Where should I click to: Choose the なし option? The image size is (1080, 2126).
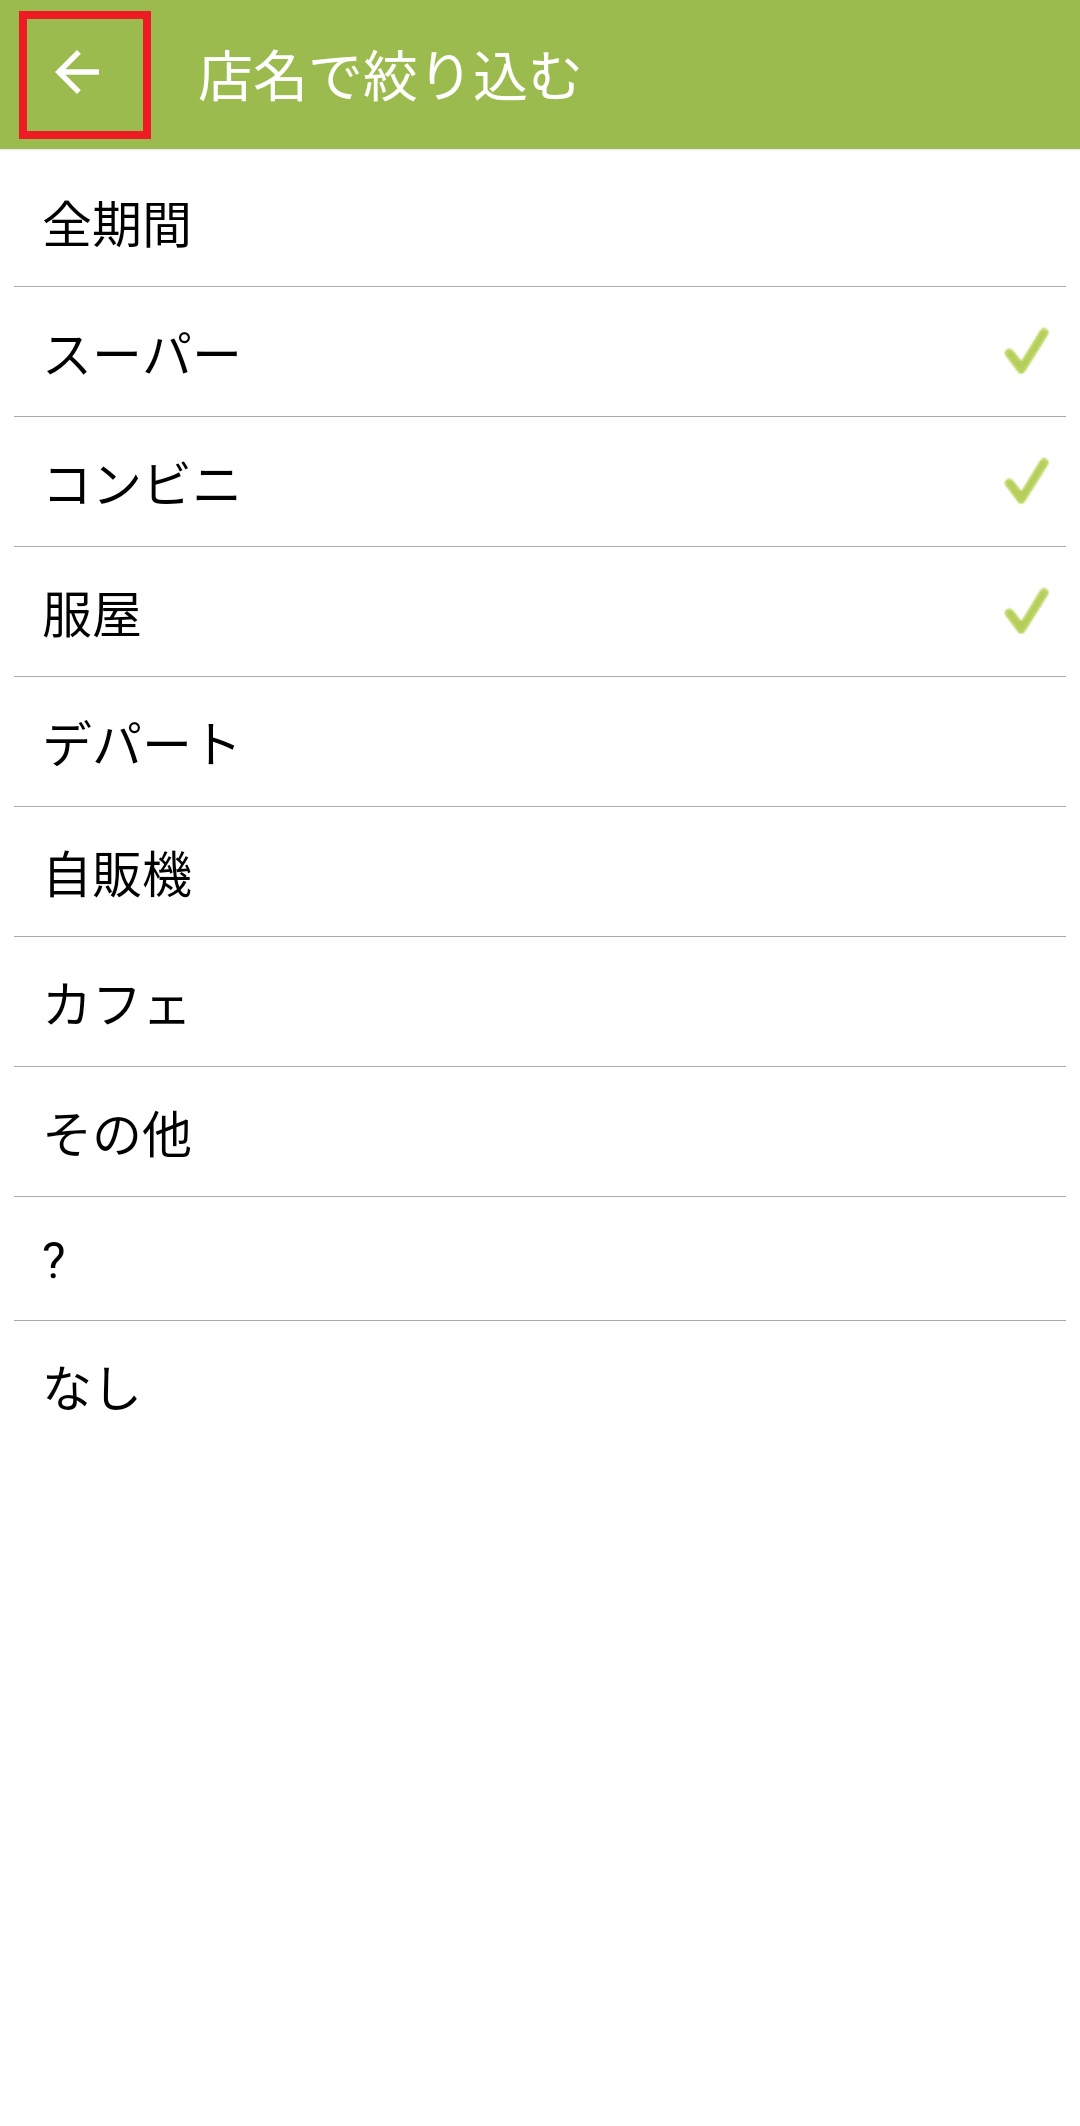click(92, 1389)
